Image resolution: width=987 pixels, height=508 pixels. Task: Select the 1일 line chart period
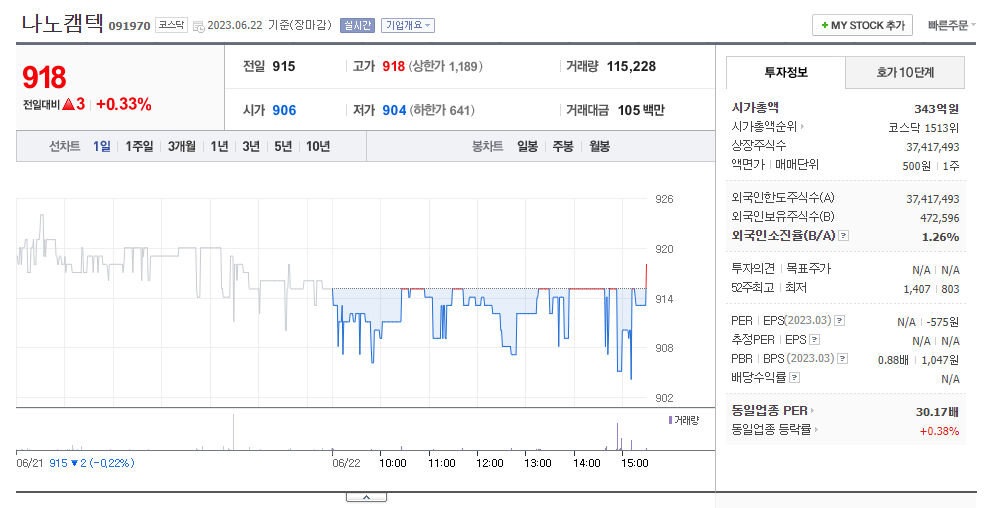101,146
